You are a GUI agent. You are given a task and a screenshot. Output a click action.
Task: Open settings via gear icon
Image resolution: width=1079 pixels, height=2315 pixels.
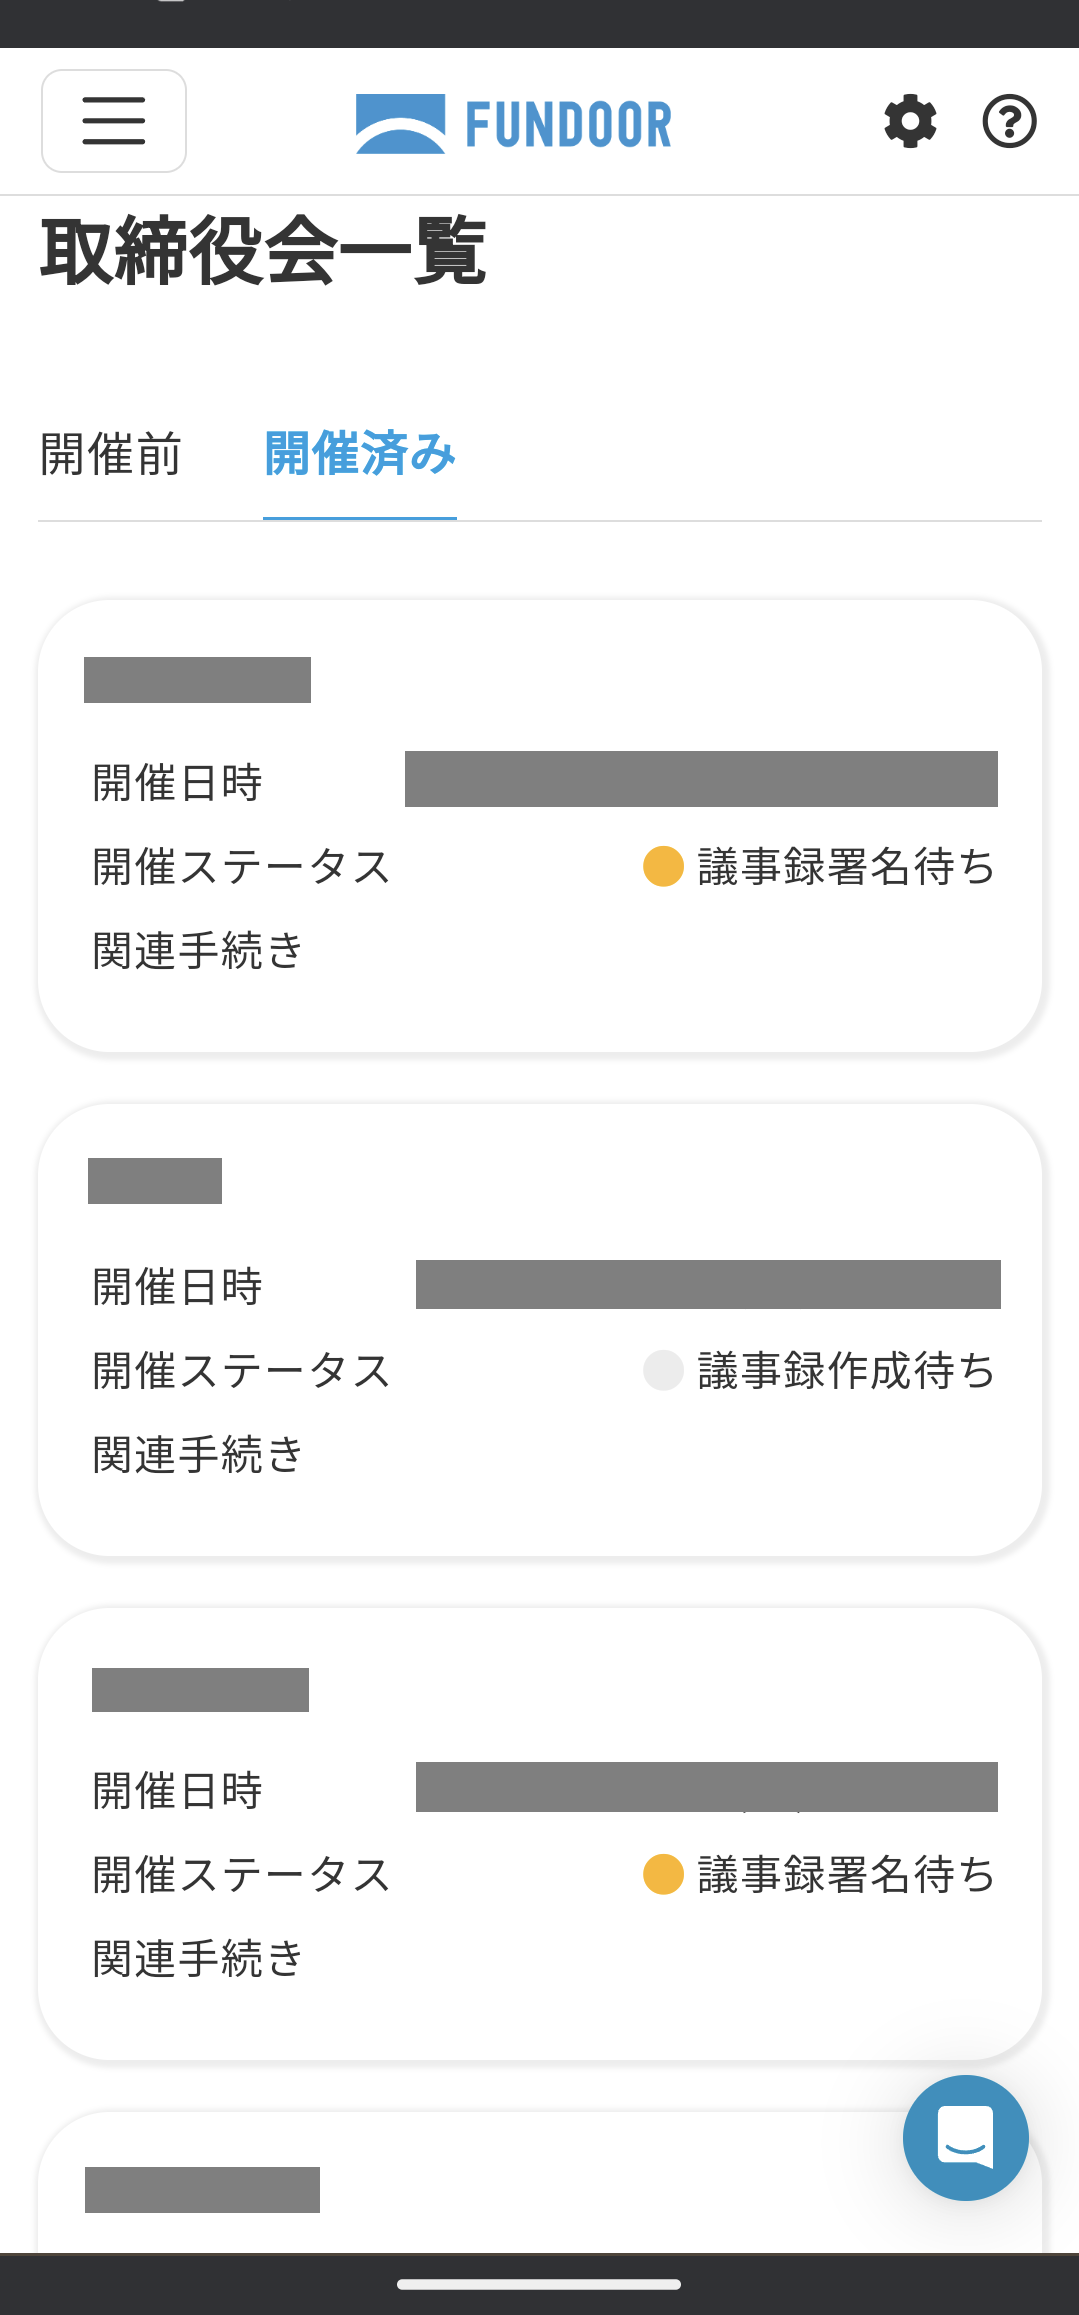tap(910, 122)
